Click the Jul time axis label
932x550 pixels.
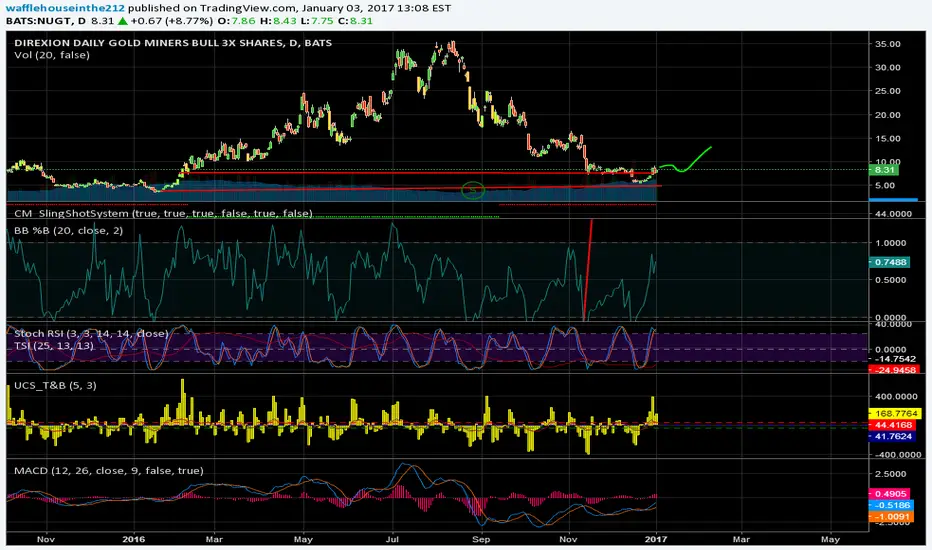392,539
